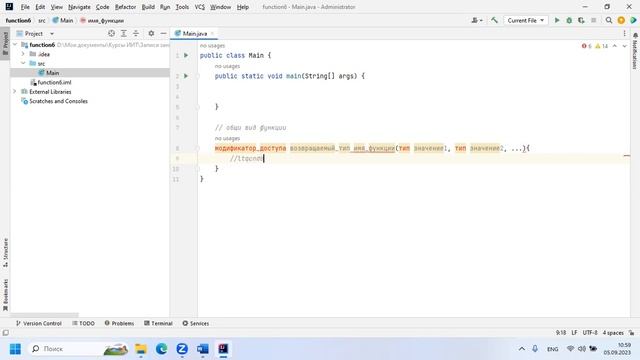Open File menu
This screenshot has width=640, height=360.
click(25, 7)
